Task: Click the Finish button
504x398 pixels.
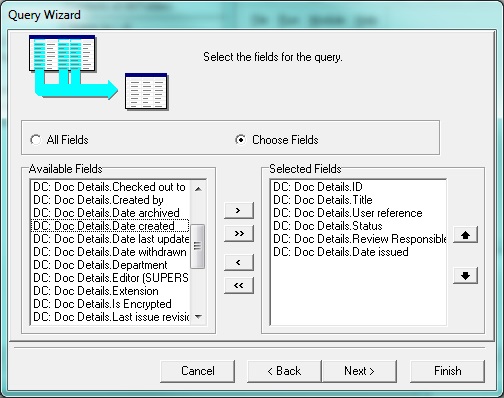Action: coord(447,371)
